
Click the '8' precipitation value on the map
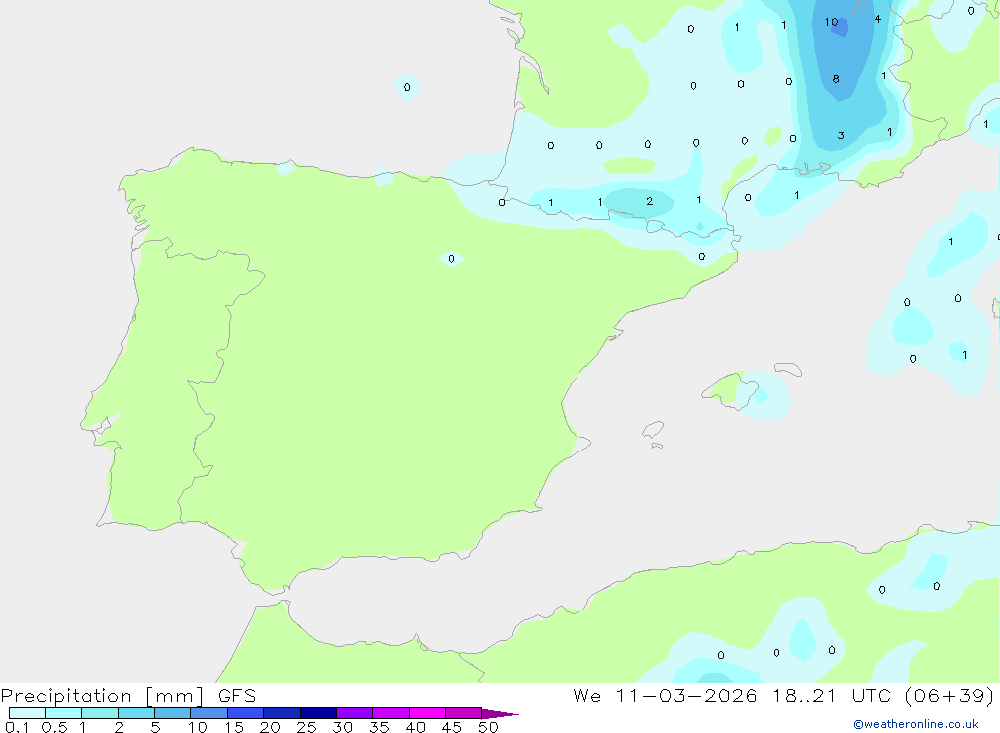click(x=836, y=79)
